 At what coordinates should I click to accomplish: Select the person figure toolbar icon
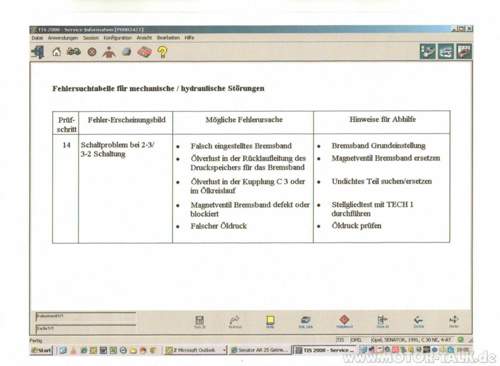click(x=109, y=52)
